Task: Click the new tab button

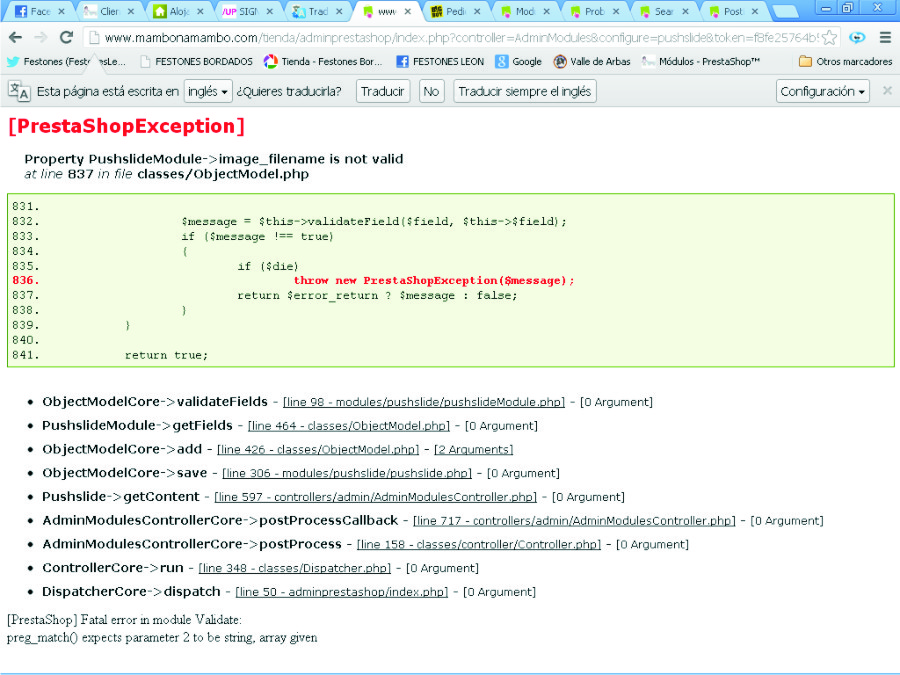Action: [785, 11]
